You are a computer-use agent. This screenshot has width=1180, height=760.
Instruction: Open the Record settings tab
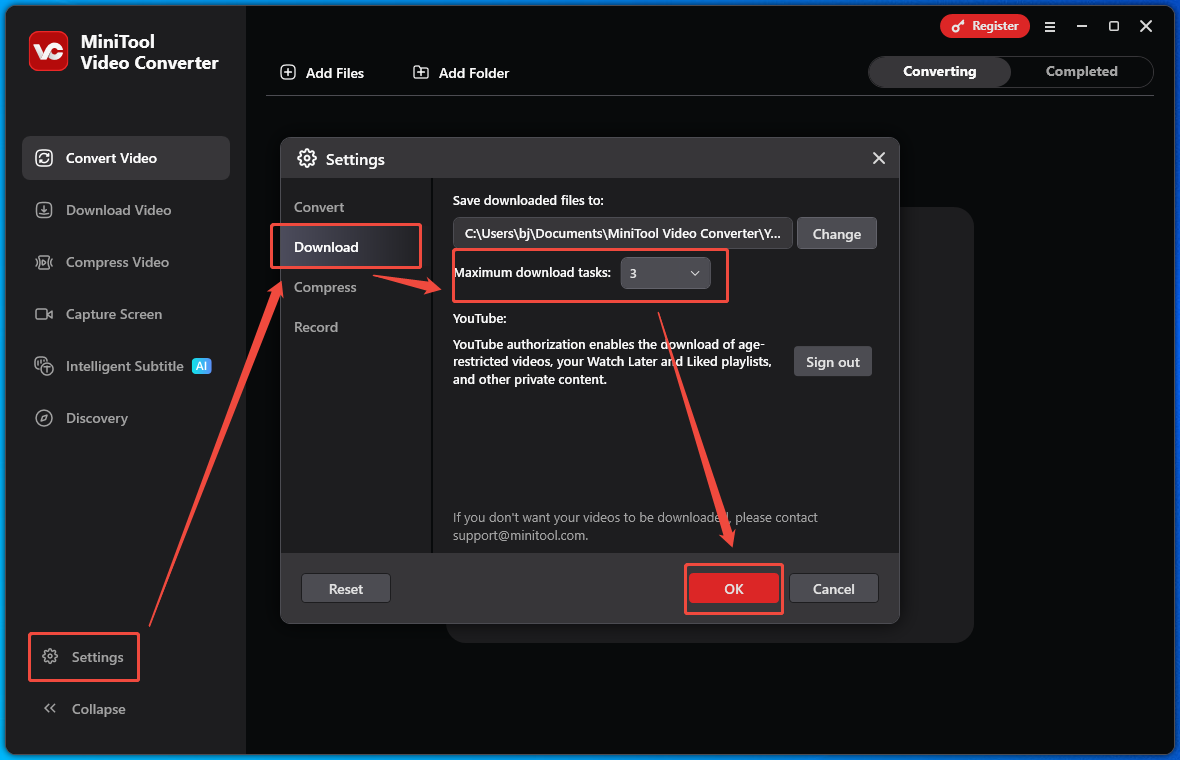coord(316,327)
